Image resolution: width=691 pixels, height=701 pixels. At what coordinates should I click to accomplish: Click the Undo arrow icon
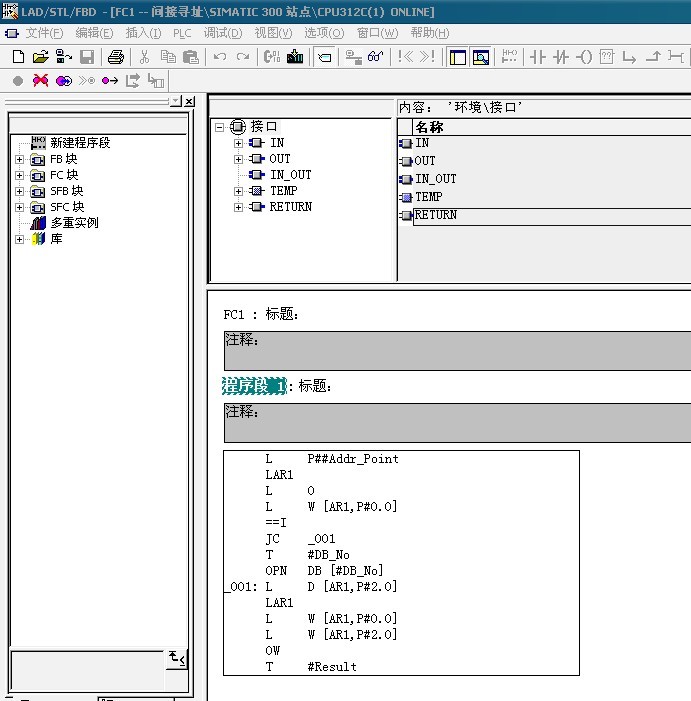coord(220,57)
